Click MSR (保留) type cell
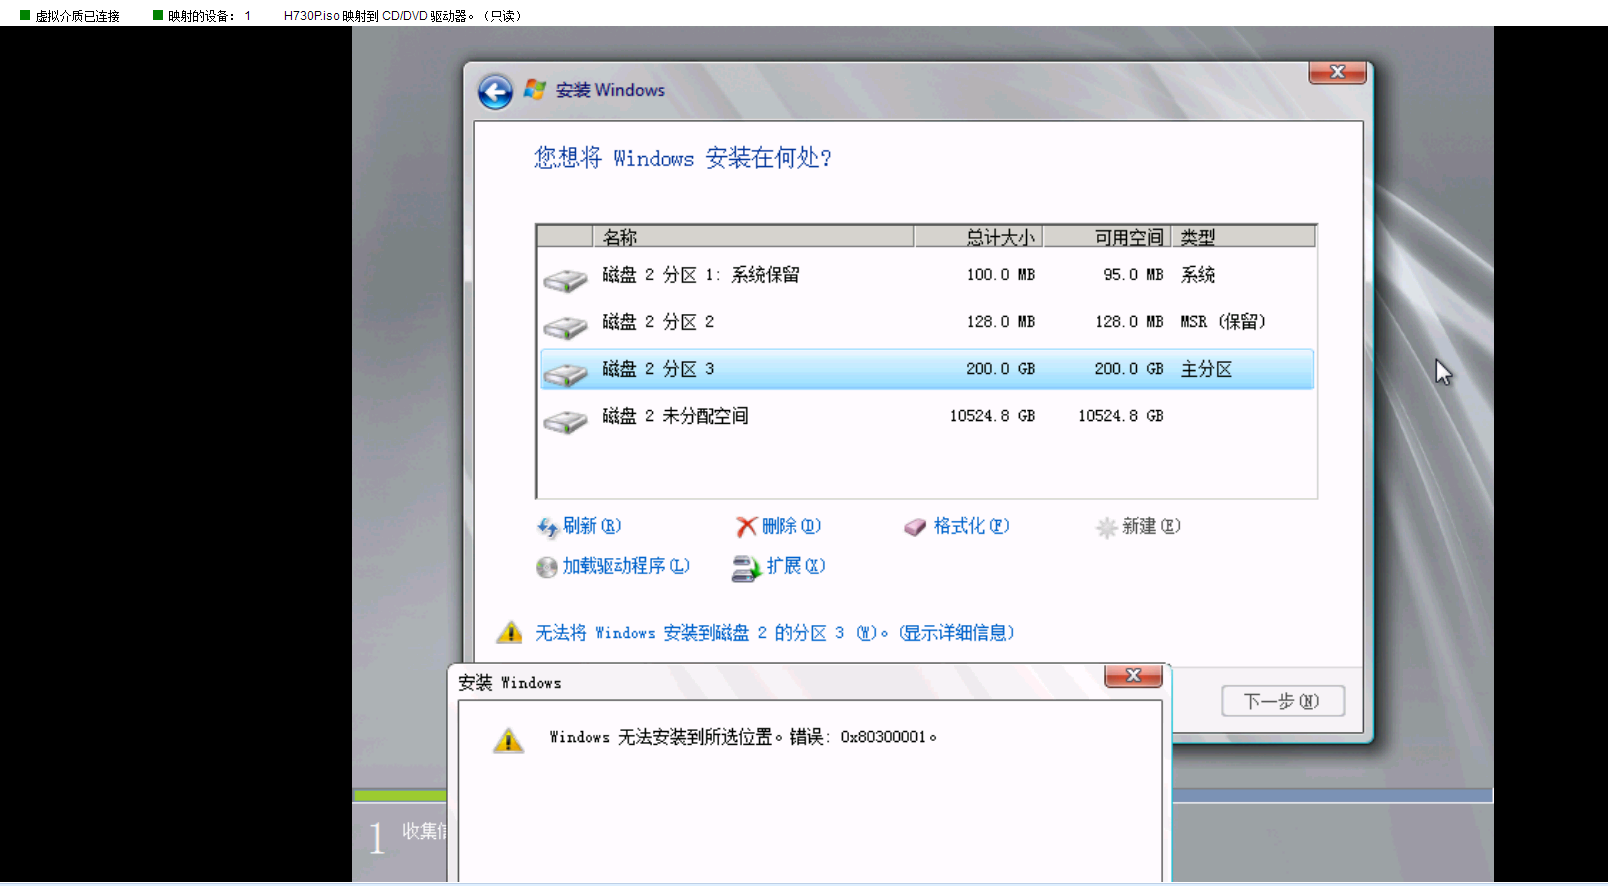Image resolution: width=1608 pixels, height=886 pixels. coord(1223,322)
